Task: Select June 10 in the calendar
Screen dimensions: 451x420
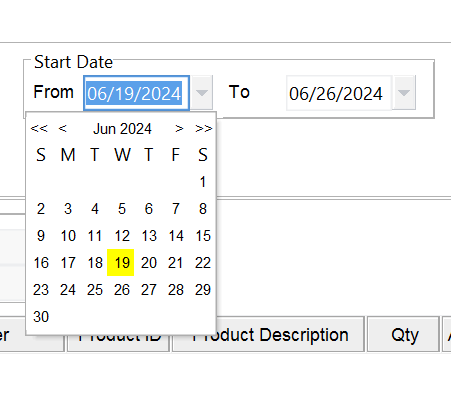Action: [68, 236]
